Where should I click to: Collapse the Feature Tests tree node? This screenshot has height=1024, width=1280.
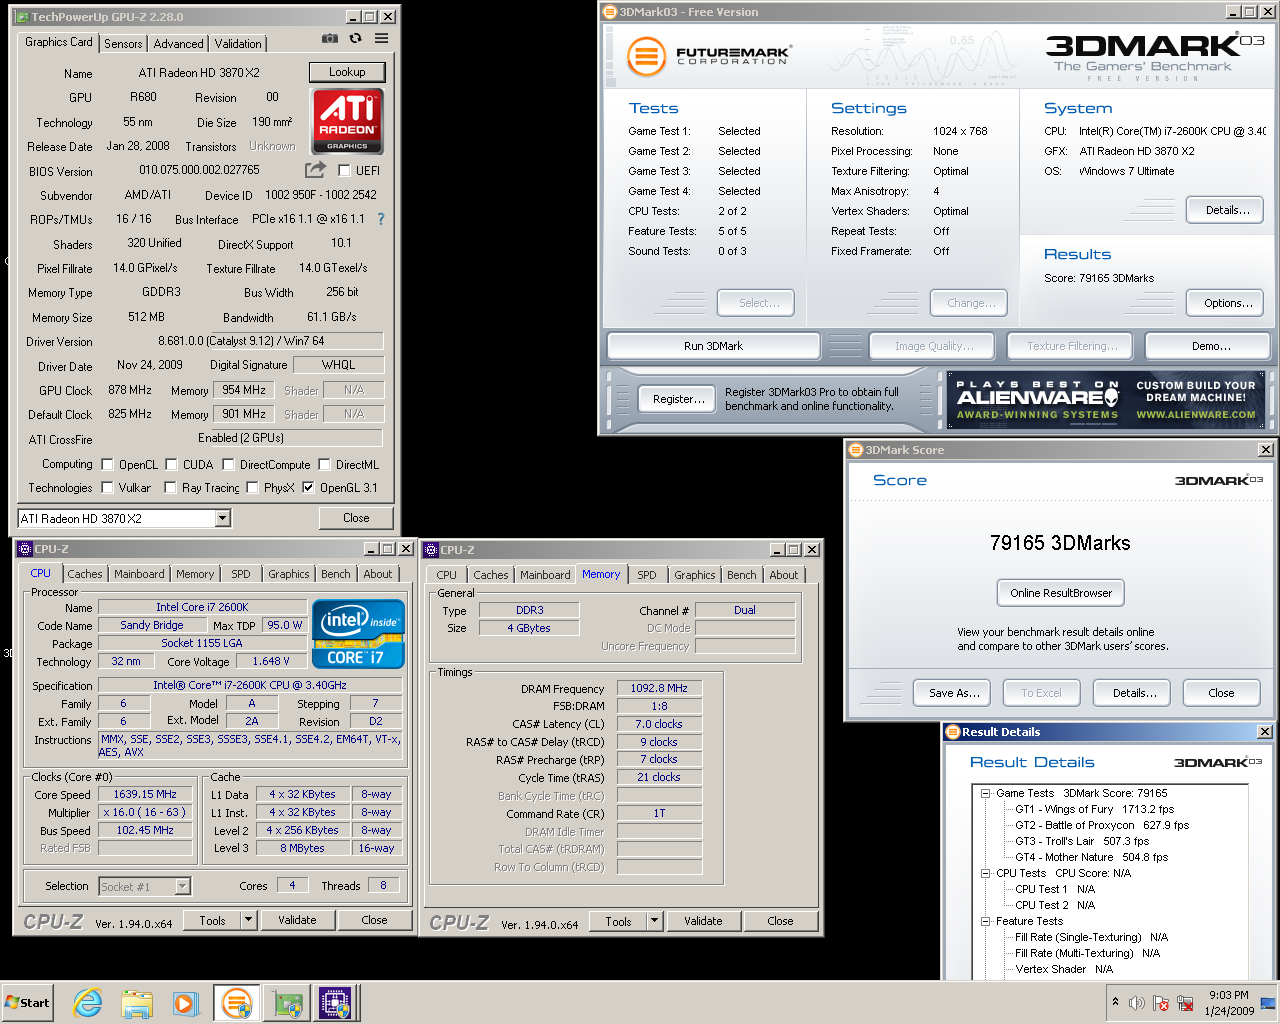985,921
